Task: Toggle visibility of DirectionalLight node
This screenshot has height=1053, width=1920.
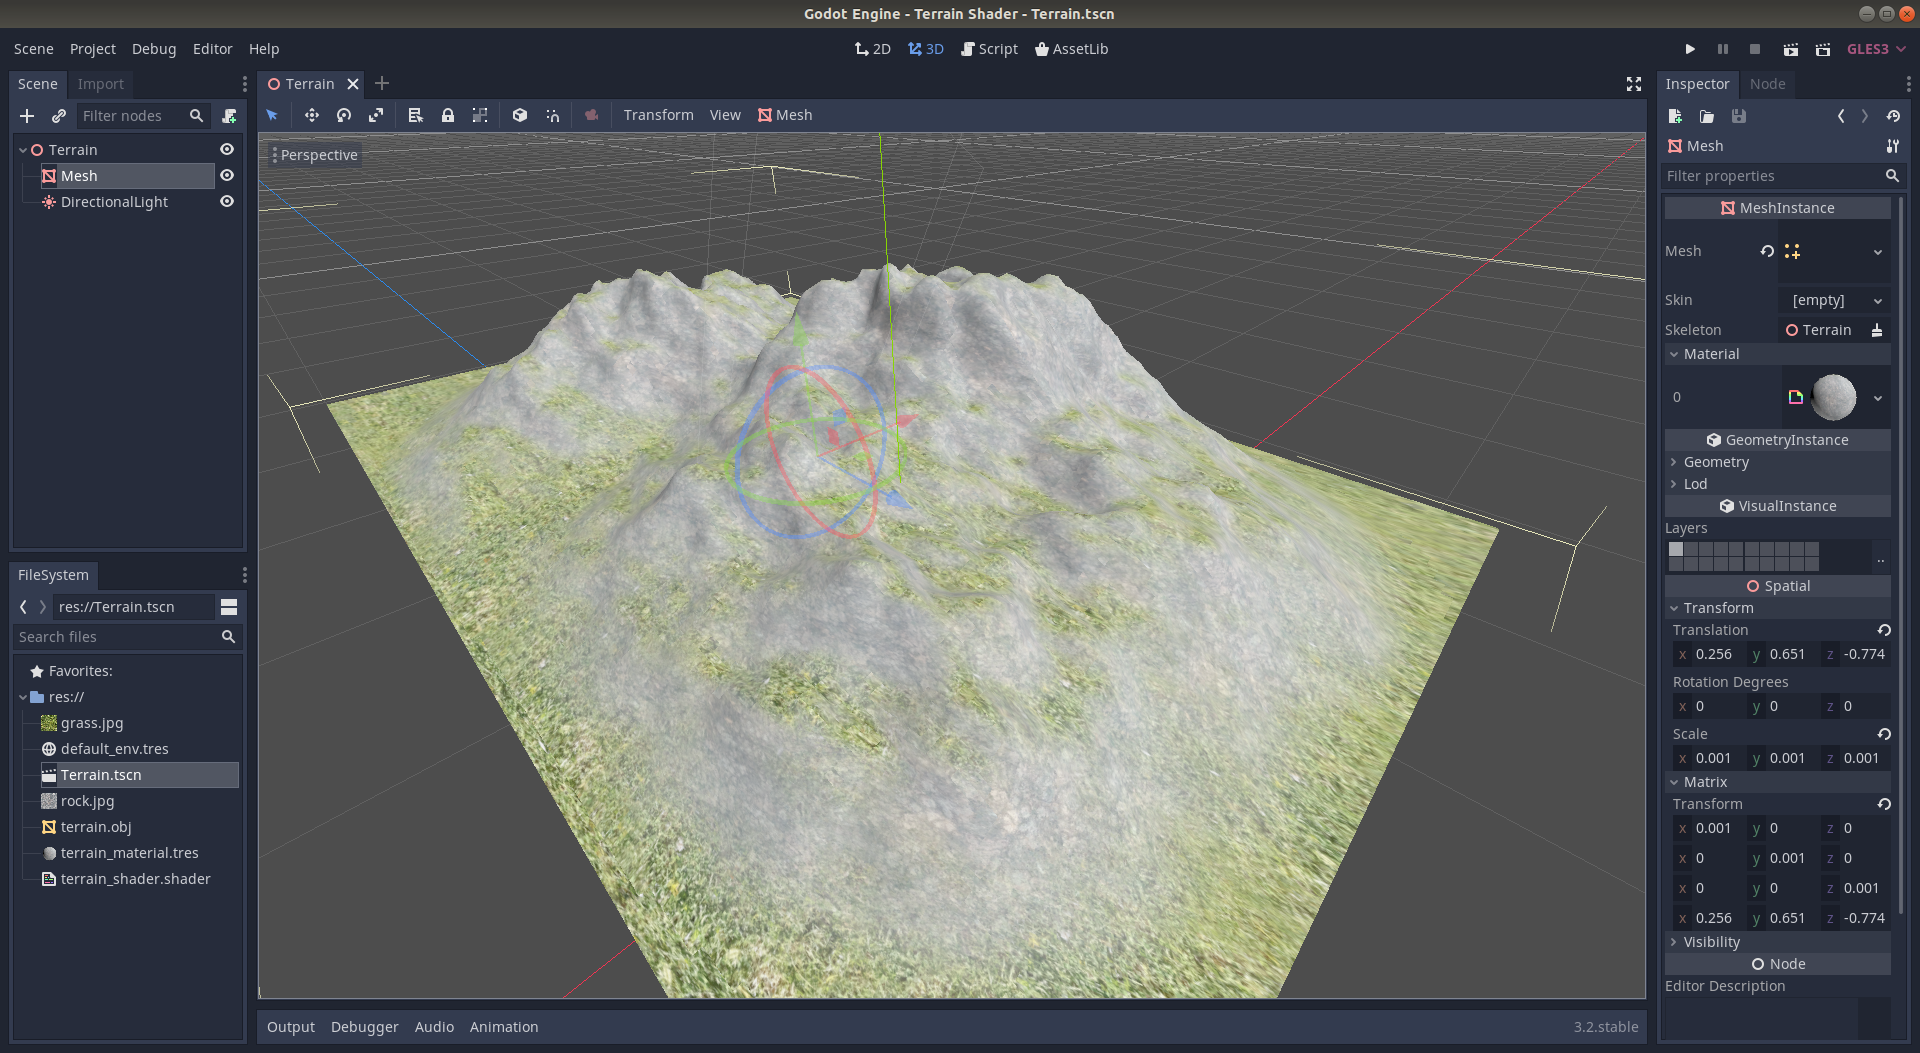Action: 227,201
